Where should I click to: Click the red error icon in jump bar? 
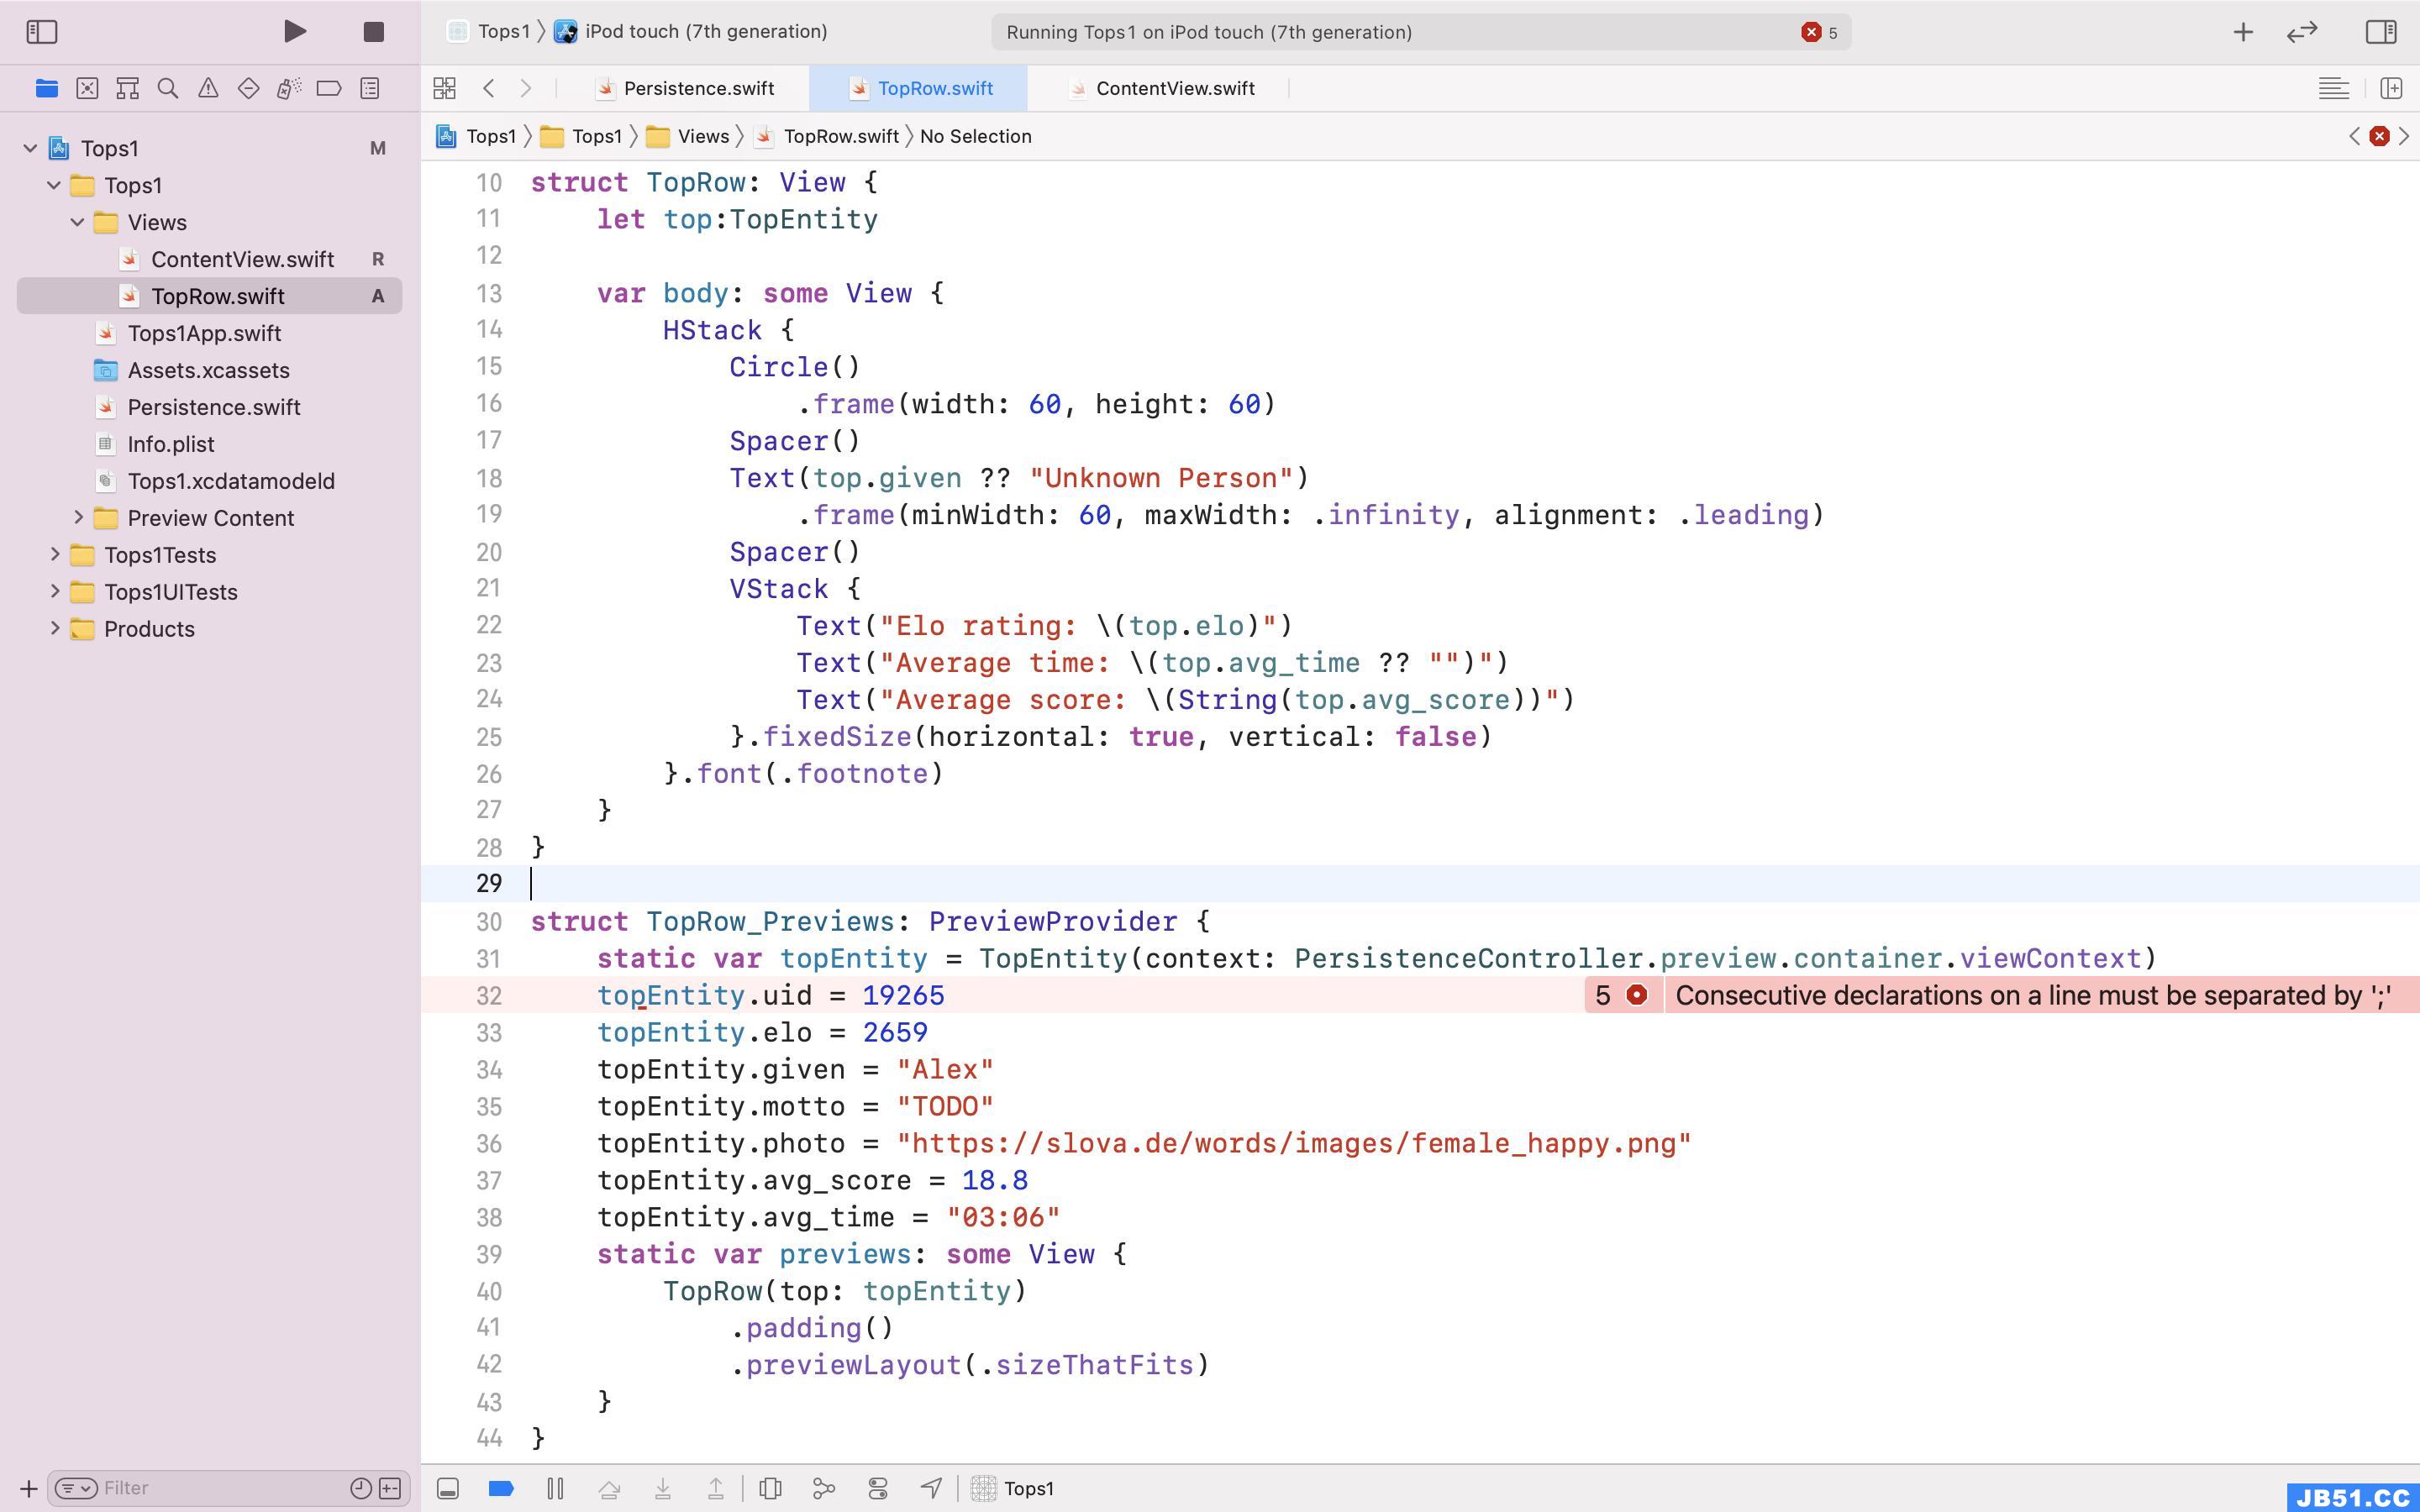2379,136
